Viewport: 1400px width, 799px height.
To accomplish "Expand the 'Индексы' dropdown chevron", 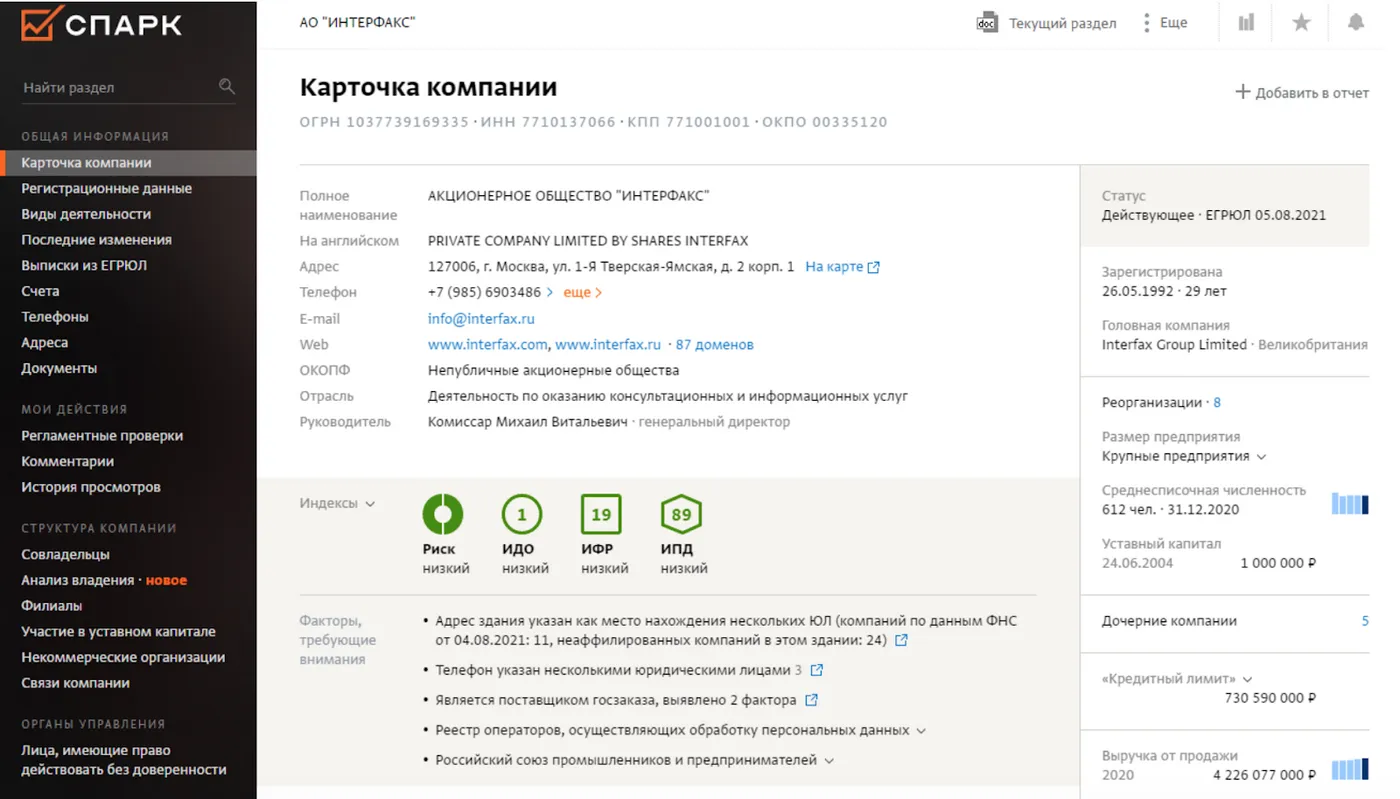I will point(370,504).
